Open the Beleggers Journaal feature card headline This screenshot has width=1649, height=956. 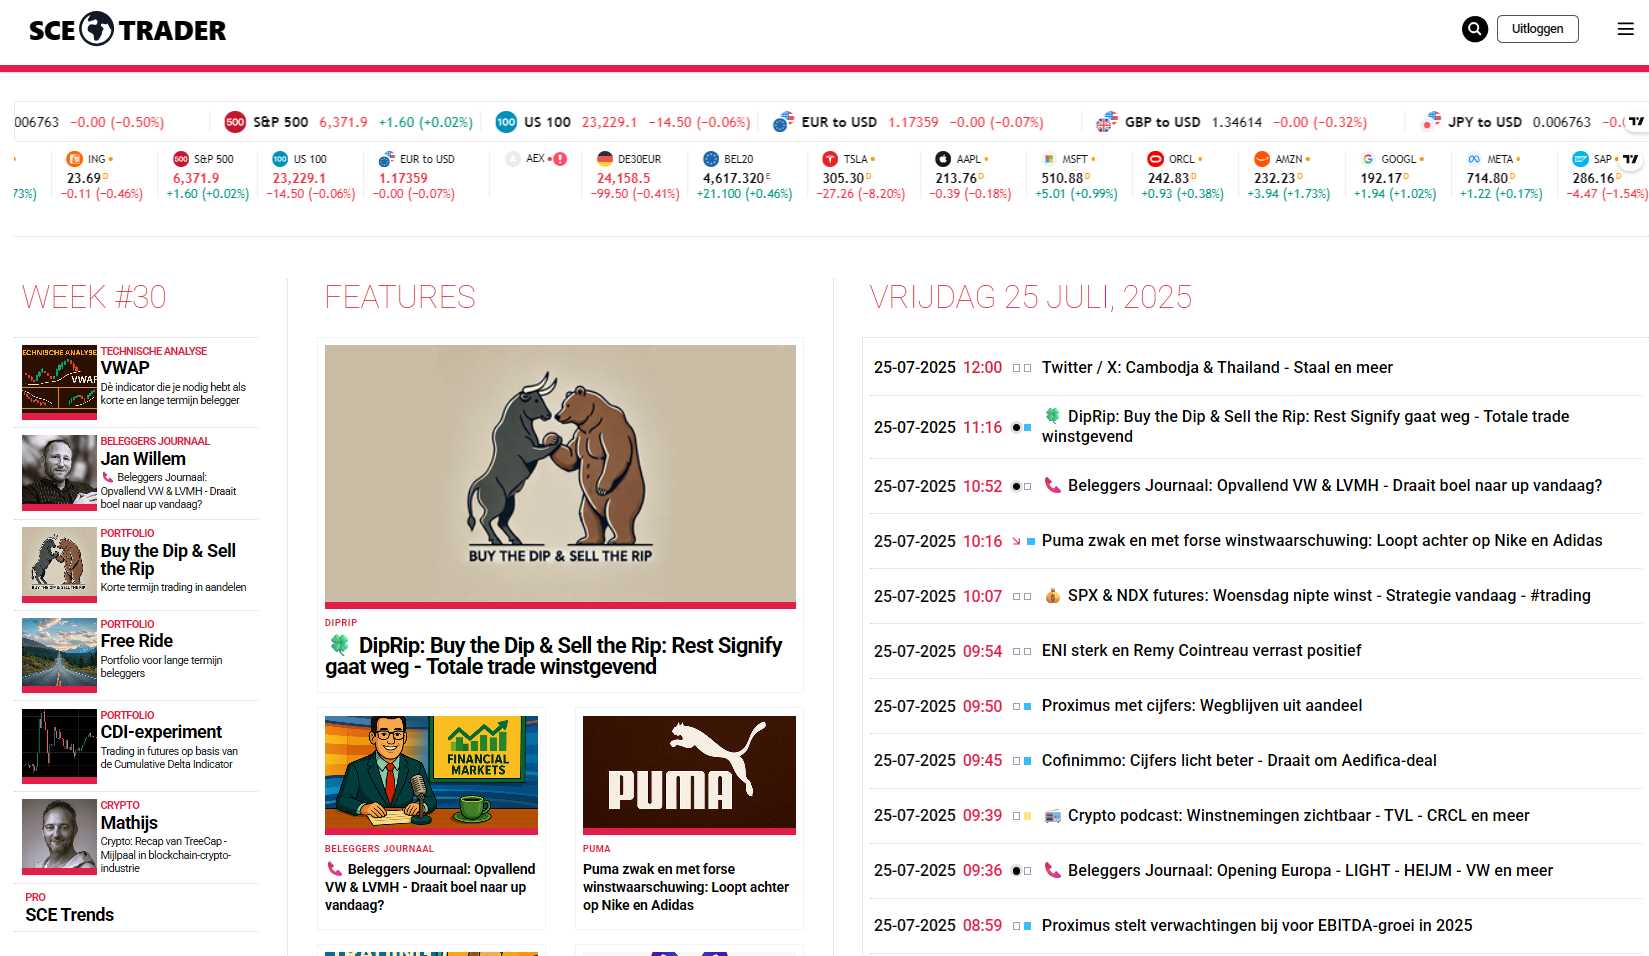pos(430,887)
